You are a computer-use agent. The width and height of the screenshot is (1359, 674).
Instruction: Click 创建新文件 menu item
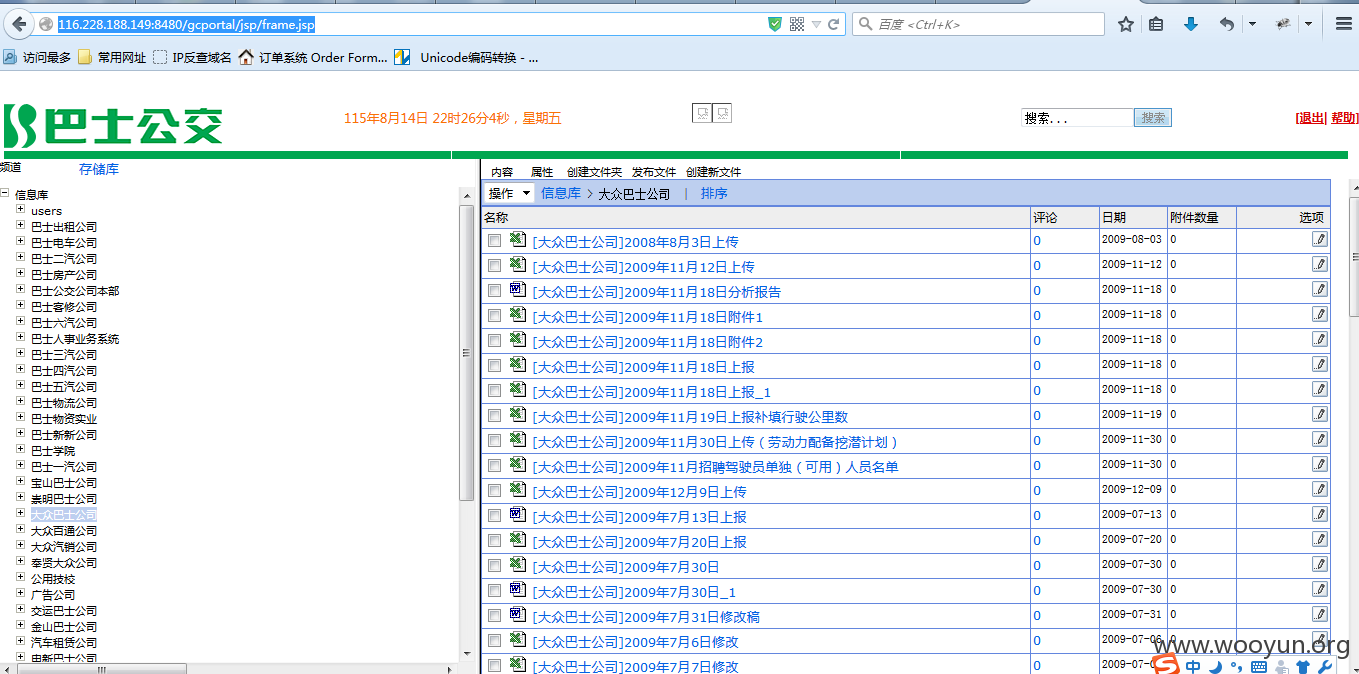(714, 172)
